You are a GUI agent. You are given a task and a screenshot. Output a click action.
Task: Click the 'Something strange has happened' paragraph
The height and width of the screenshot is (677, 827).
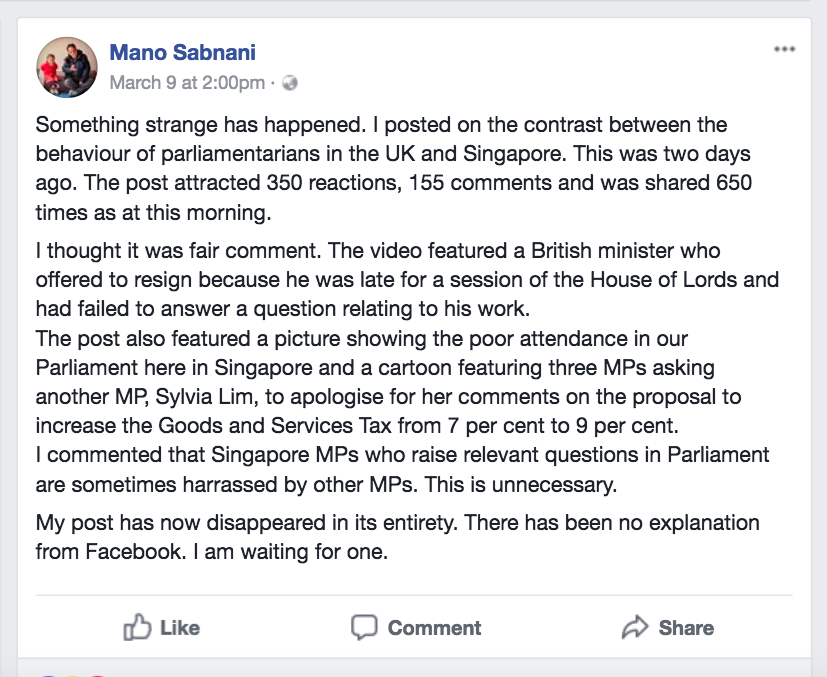(x=394, y=168)
